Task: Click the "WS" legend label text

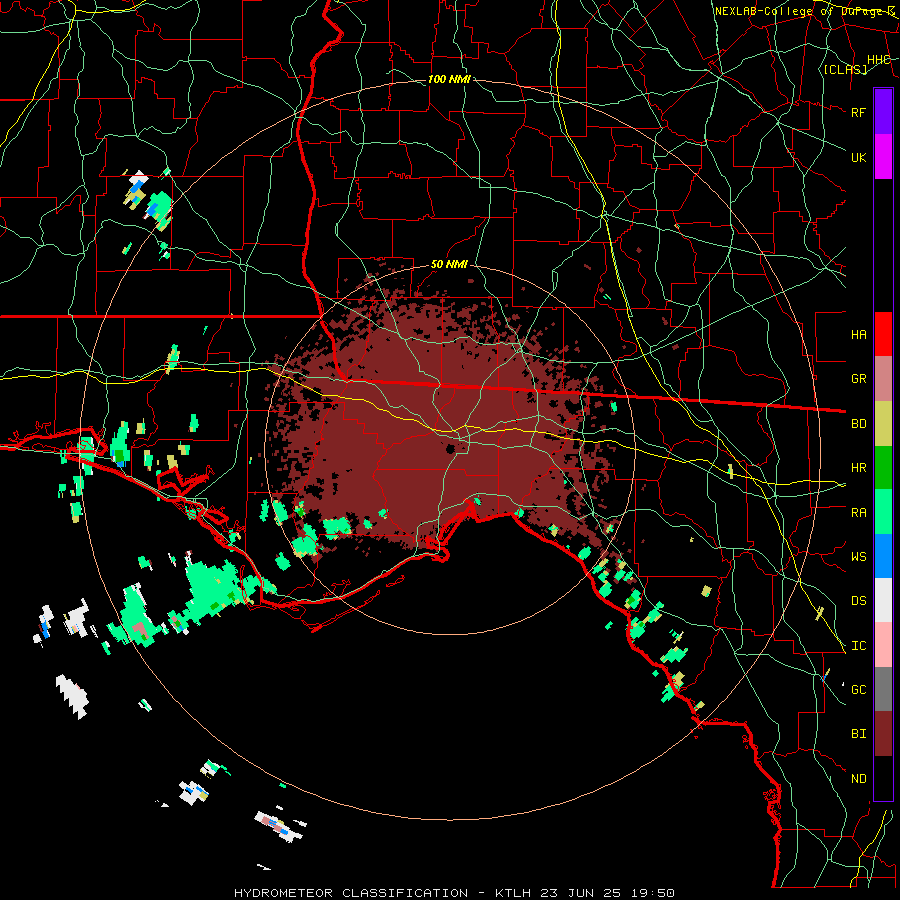Action: tap(858, 557)
